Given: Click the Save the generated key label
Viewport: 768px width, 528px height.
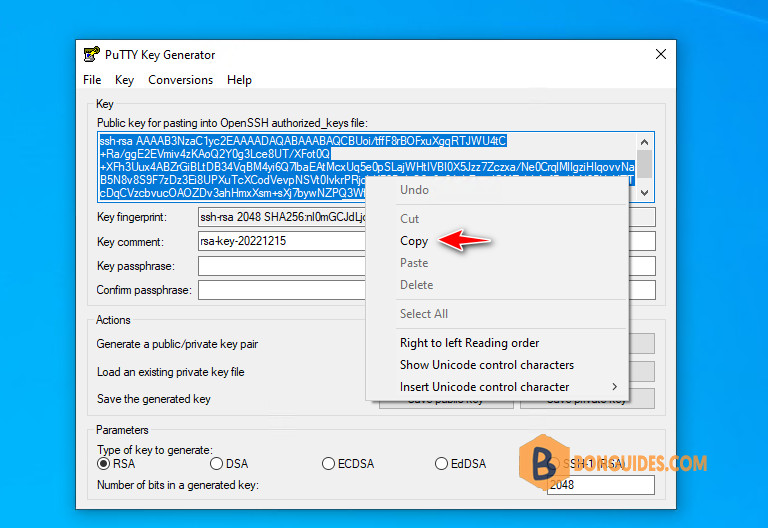Looking at the screenshot, I should tap(154, 399).
